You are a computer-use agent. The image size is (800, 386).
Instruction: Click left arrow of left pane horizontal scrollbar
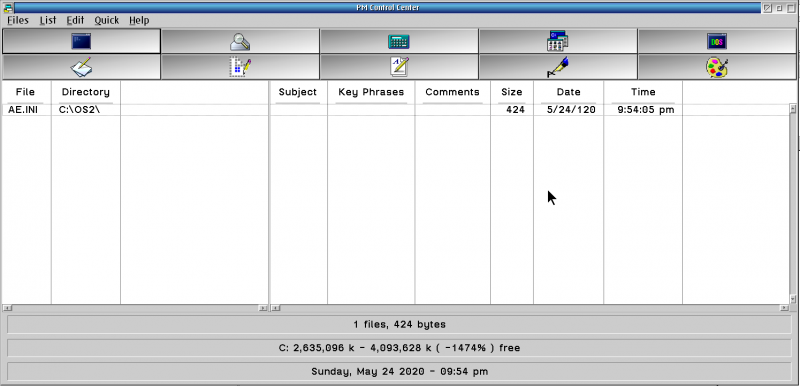[8, 308]
